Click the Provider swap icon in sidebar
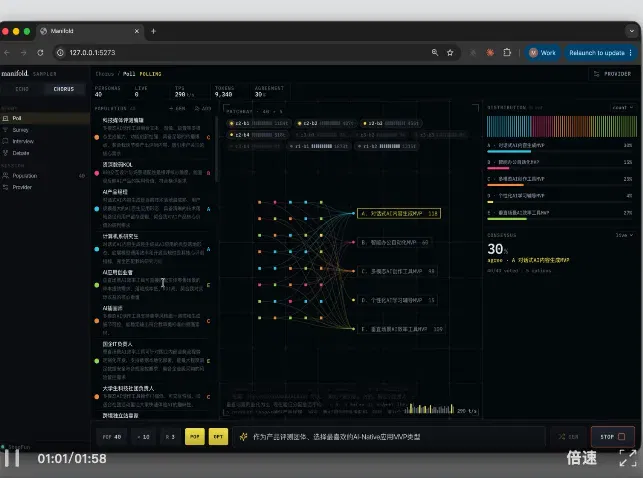643x478 pixels. tap(5, 187)
